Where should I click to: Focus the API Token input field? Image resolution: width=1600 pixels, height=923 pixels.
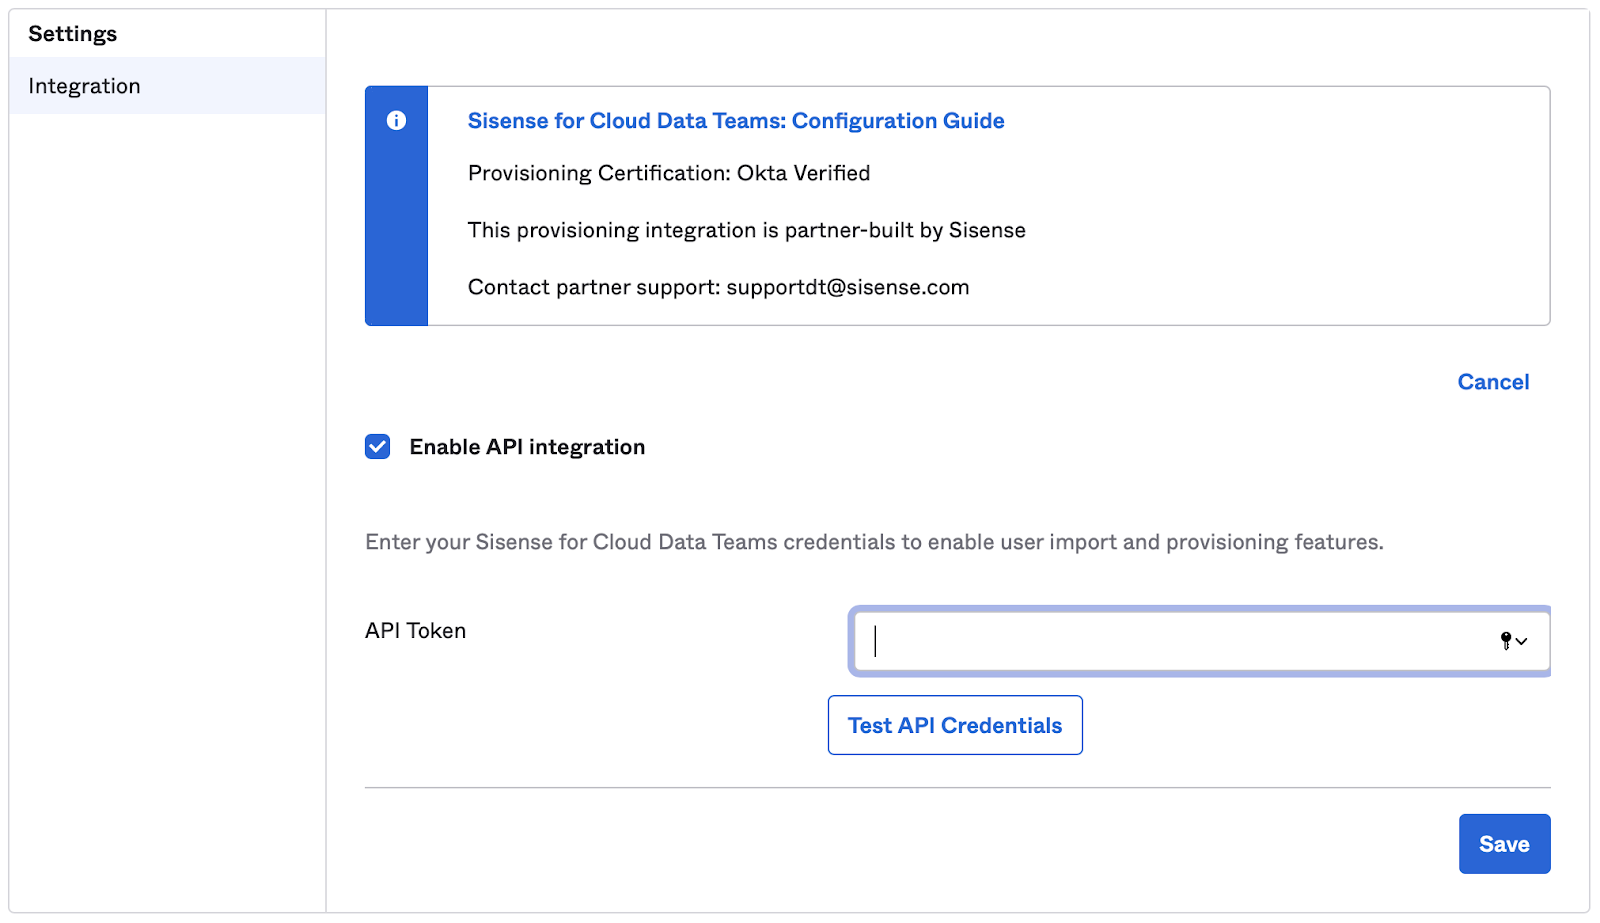click(1200, 641)
